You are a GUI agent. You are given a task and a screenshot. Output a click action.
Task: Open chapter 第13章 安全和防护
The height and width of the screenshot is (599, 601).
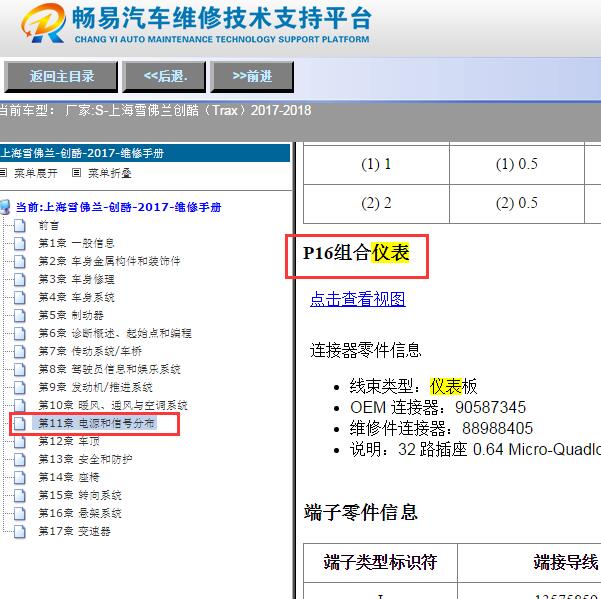pos(85,459)
